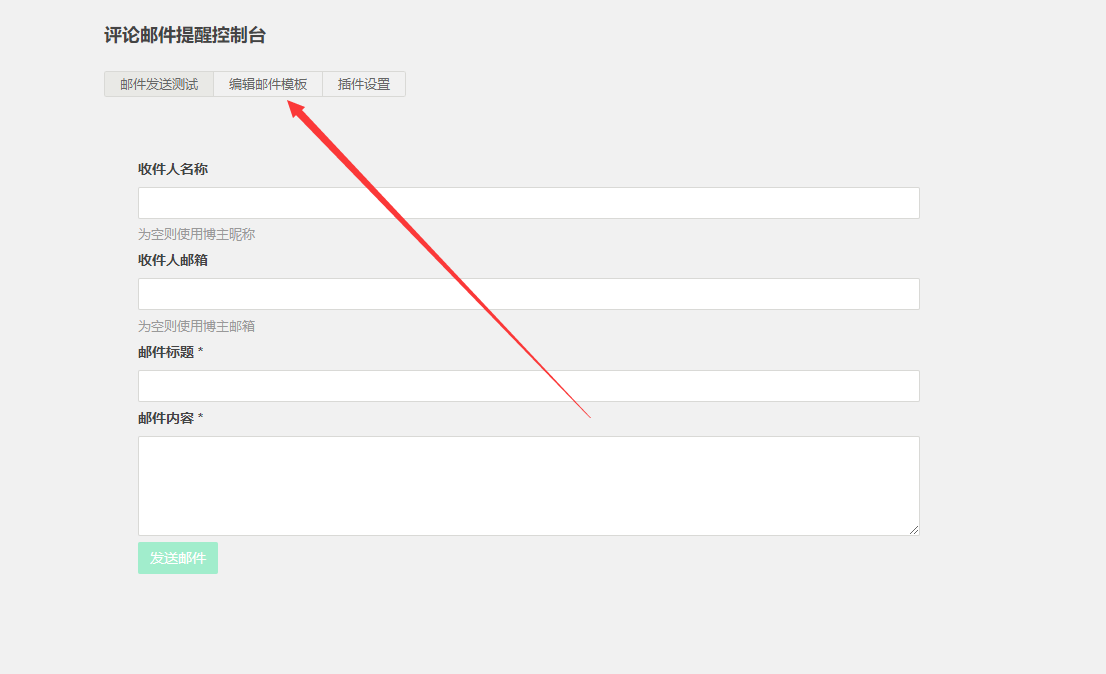Click the asterisk next to 邮件标题

coord(202,352)
